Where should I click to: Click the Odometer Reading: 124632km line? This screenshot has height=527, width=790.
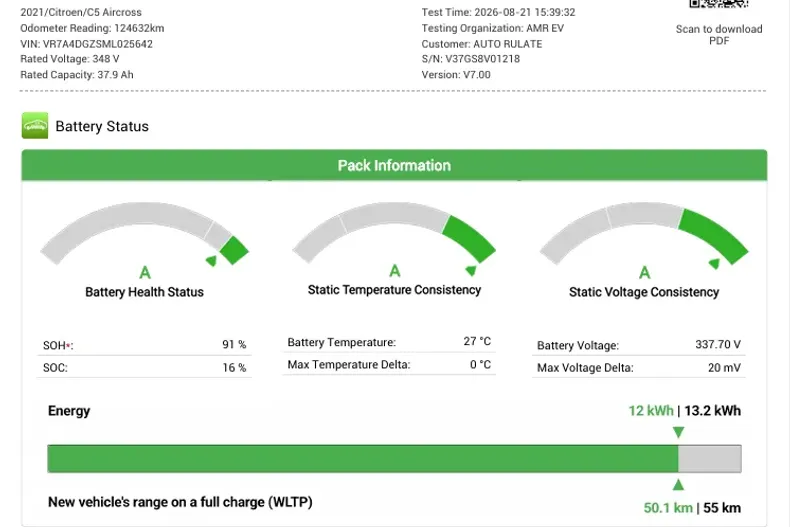(92, 28)
